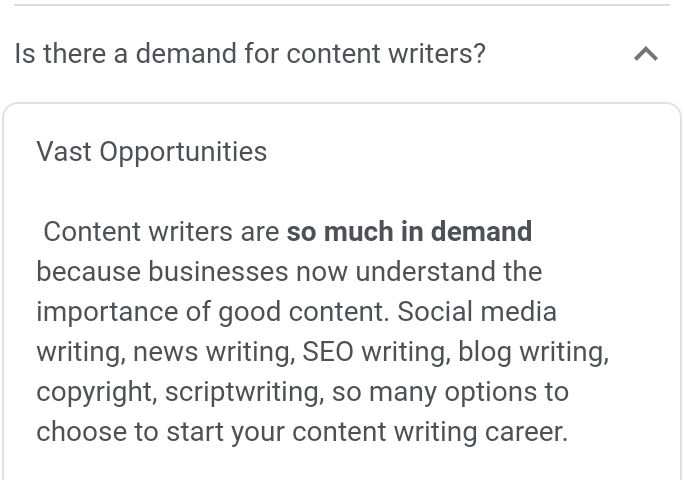The image size is (684, 480).
Task: Collapse the answer with the up chevron
Action: [x=646, y=54]
